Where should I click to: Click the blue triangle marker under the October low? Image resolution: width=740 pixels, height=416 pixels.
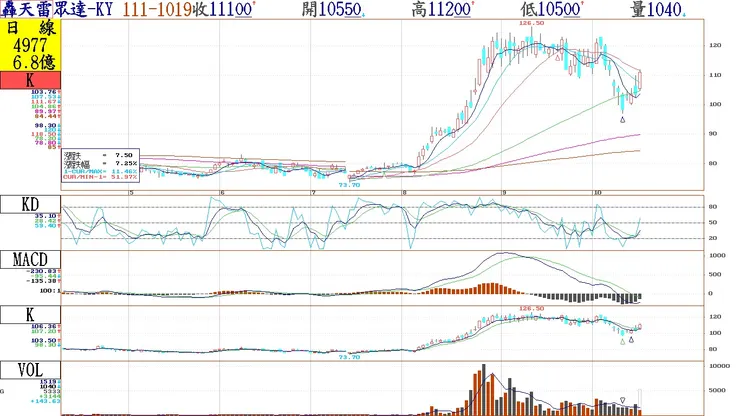622,120
